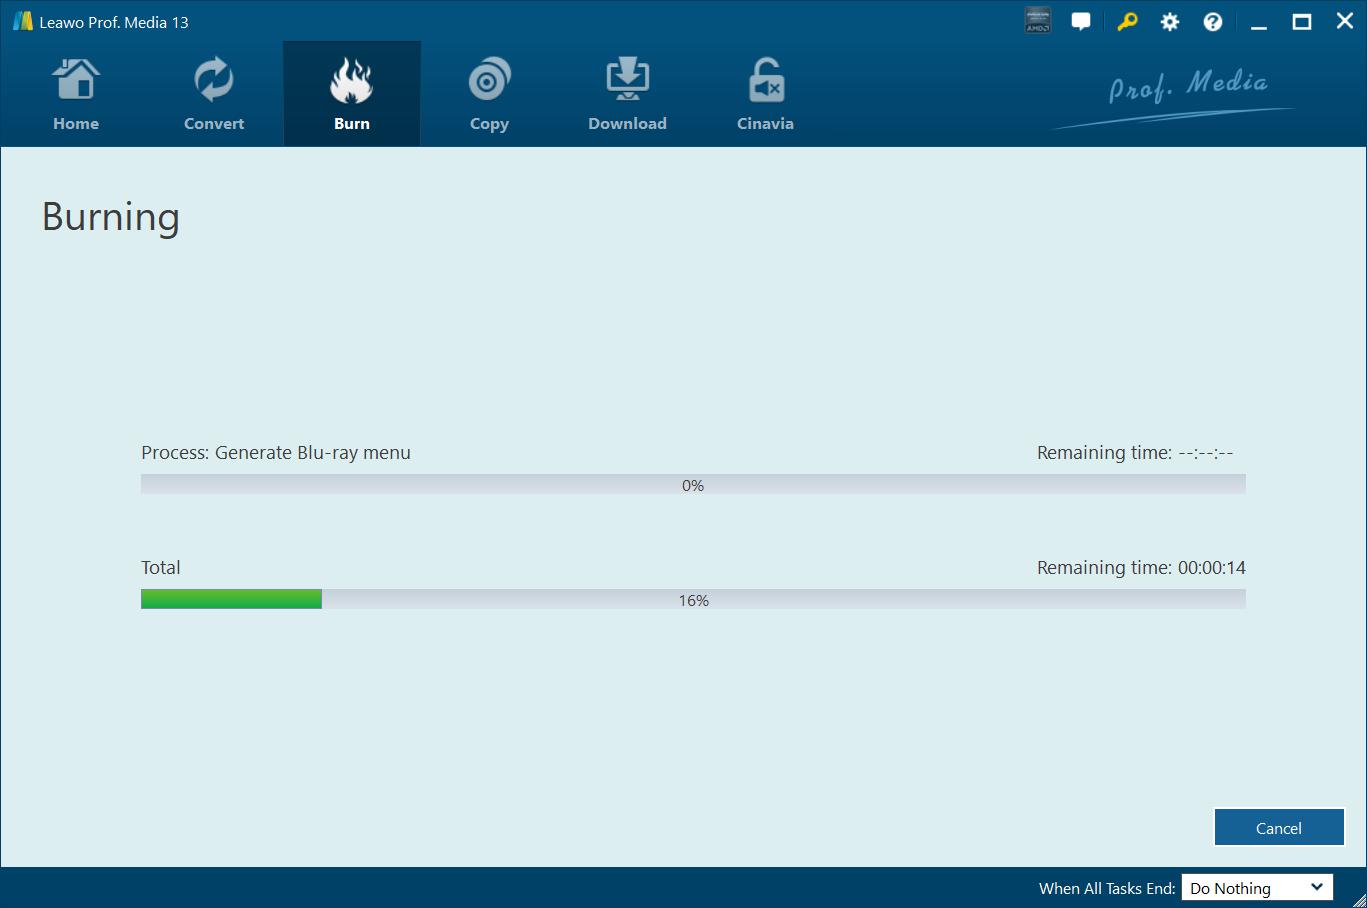Click the window resize grip corner
The width and height of the screenshot is (1367, 908).
pos(1358,900)
